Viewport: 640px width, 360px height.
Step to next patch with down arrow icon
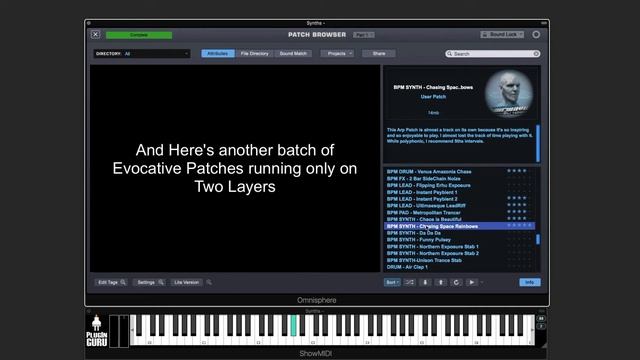tap(425, 282)
